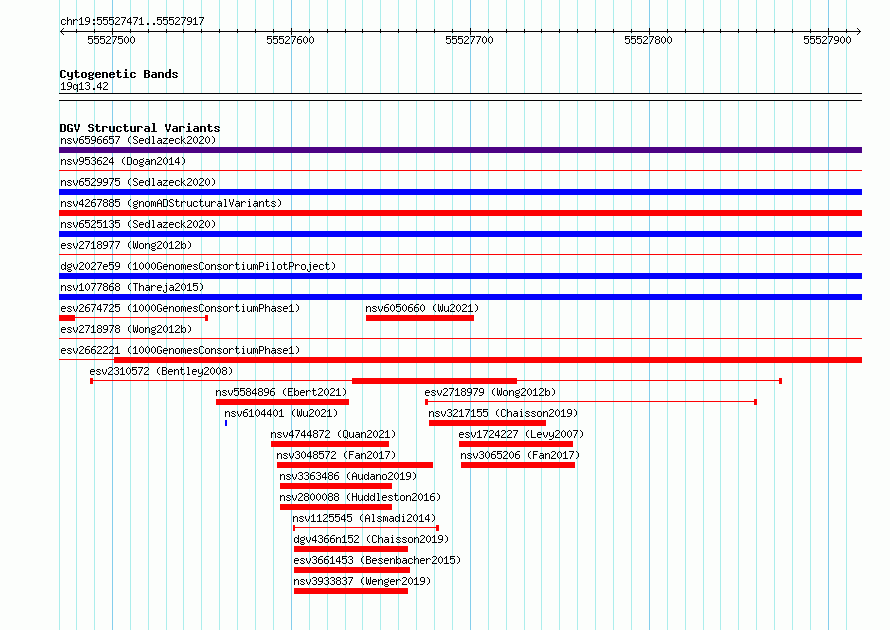Click nsv1125545 (Alsmadi2014) variant label
This screenshot has width=890, height=630.
364,518
